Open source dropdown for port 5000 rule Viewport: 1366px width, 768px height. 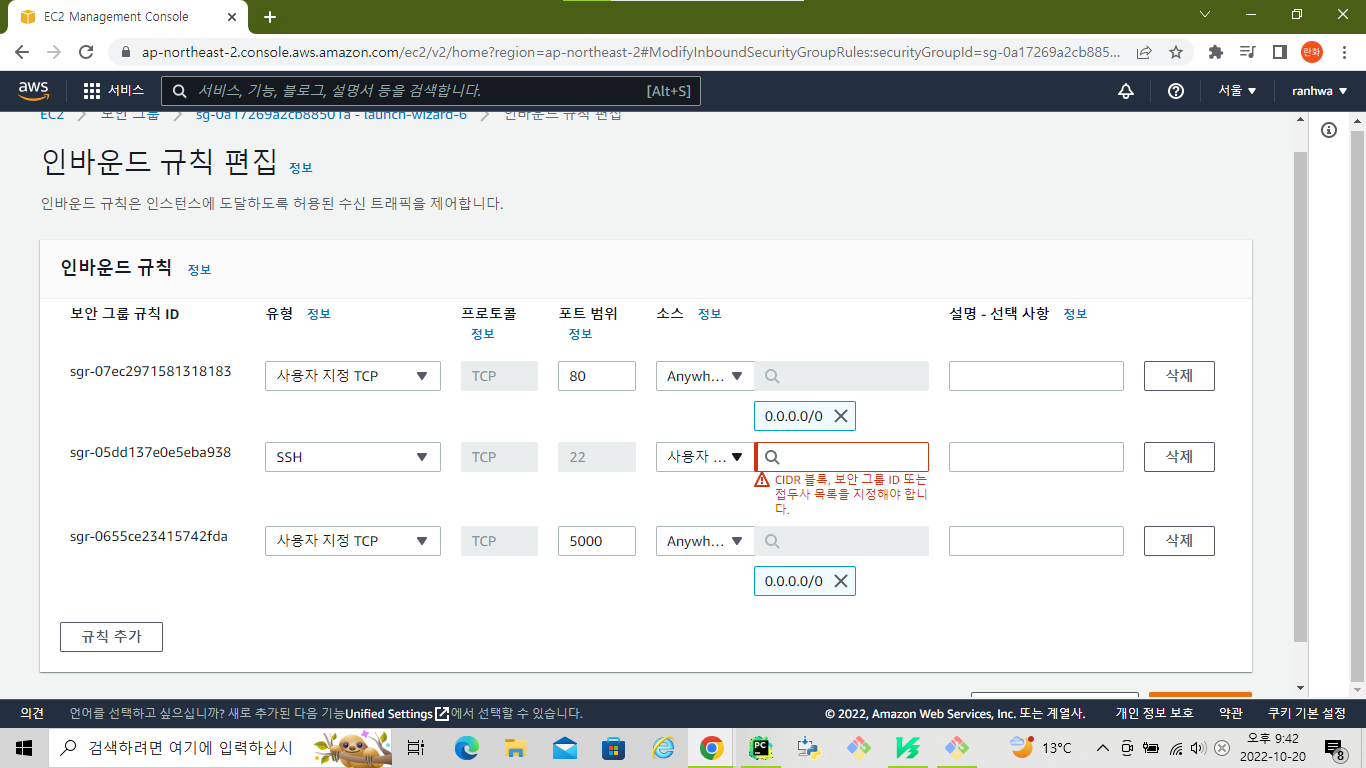point(705,541)
